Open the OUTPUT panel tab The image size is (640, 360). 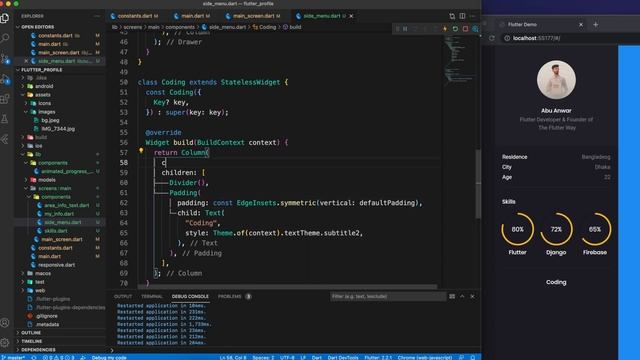coord(123,296)
